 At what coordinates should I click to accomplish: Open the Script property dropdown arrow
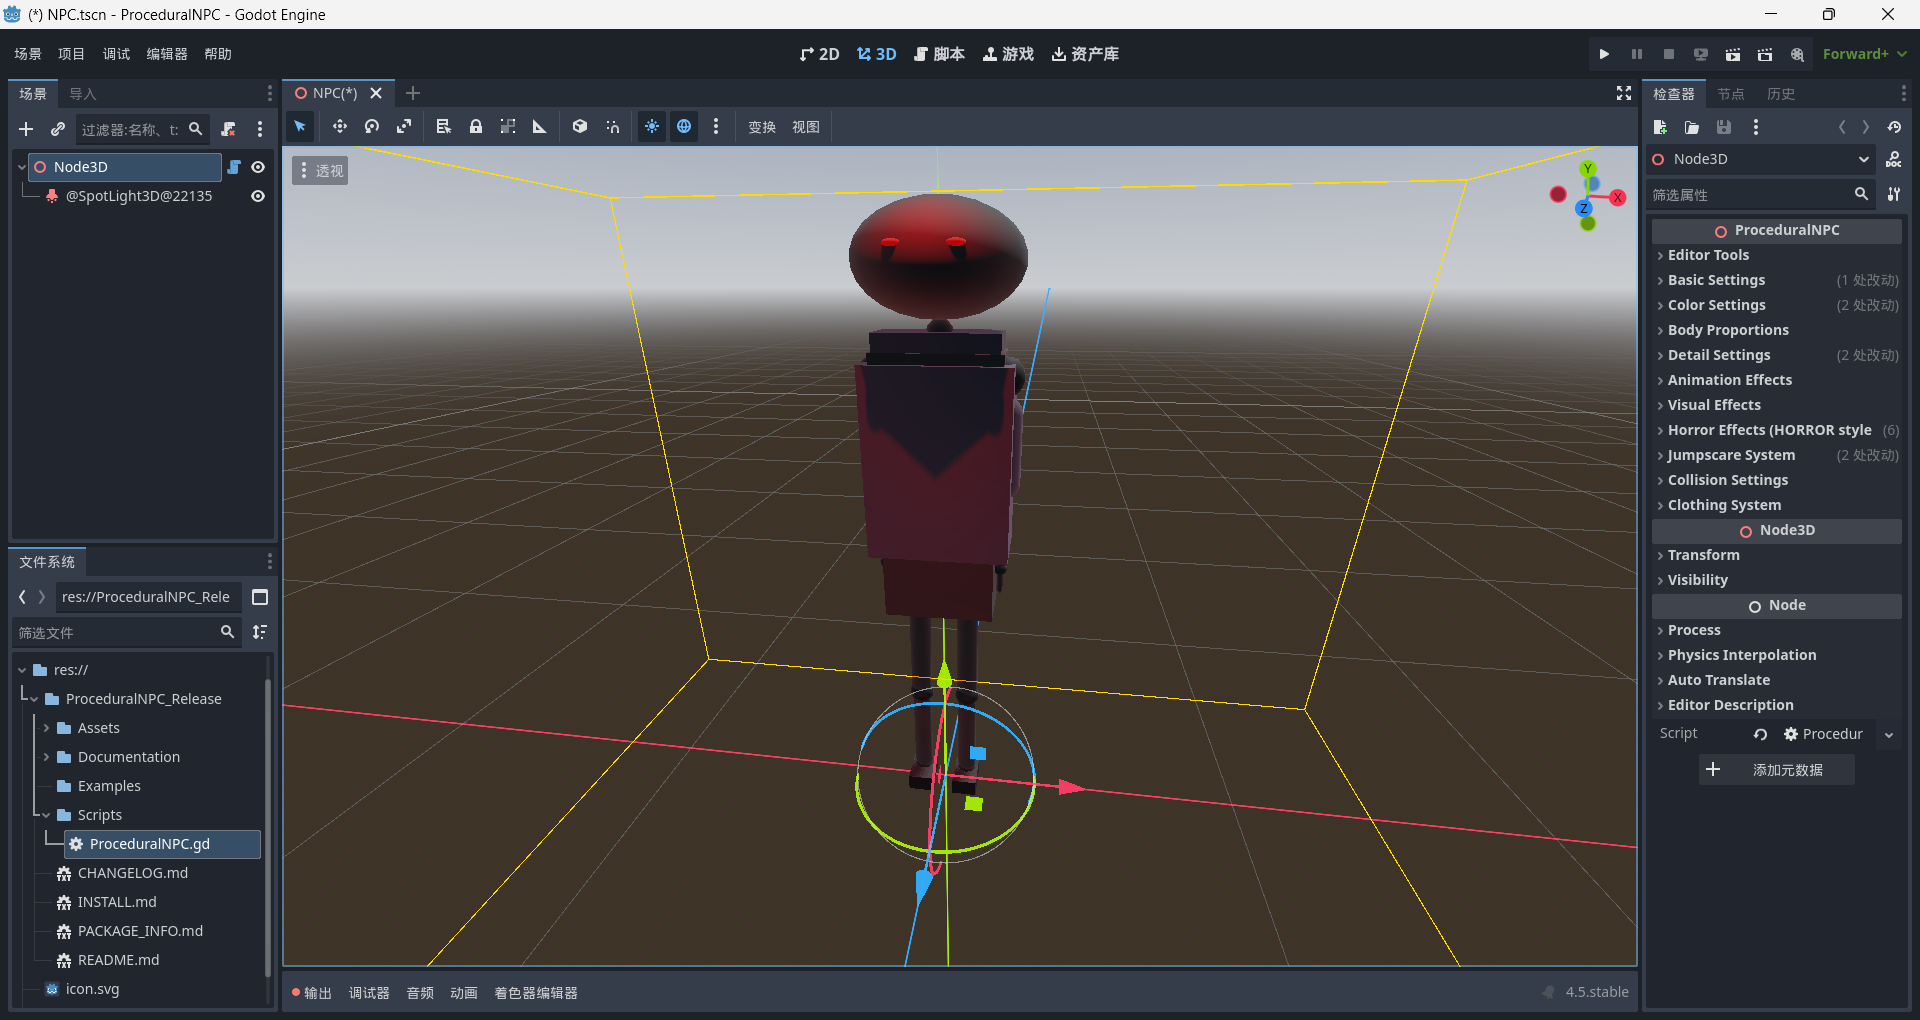pos(1889,734)
